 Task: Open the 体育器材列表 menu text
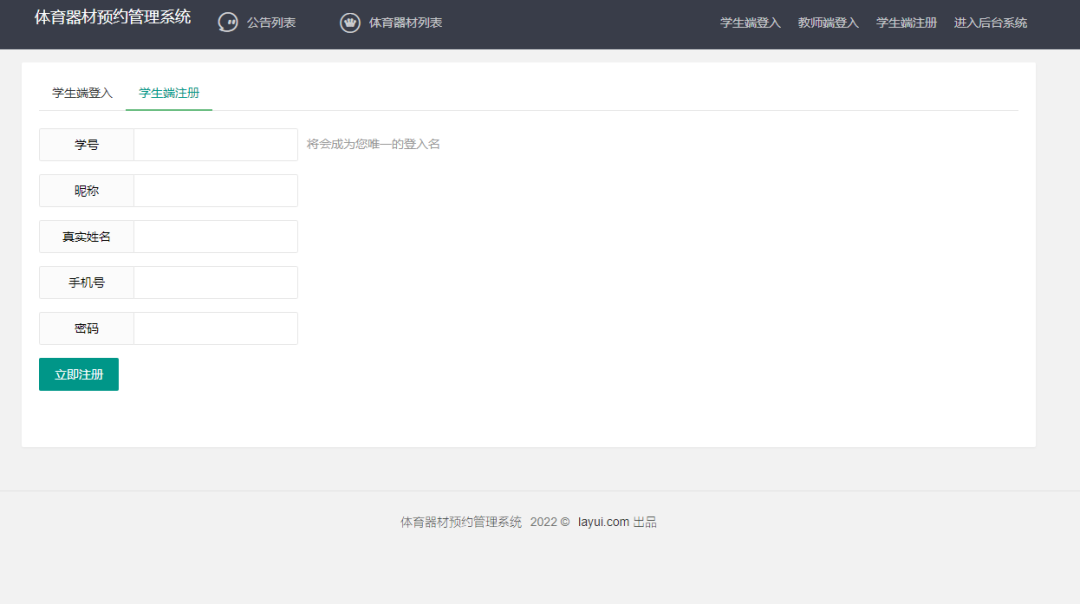tap(405, 23)
